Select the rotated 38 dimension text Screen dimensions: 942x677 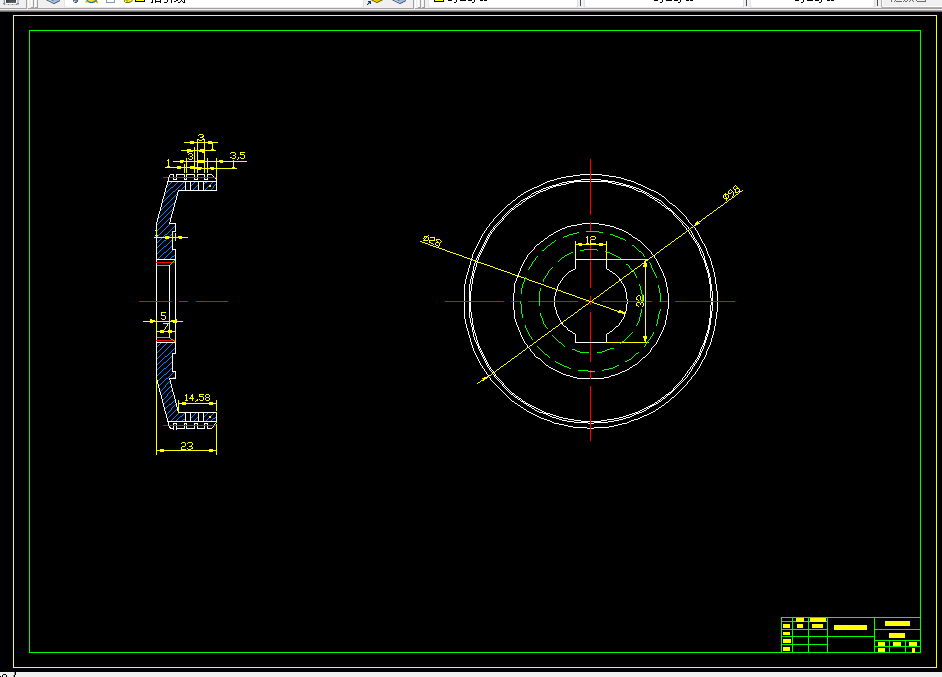pos(640,300)
